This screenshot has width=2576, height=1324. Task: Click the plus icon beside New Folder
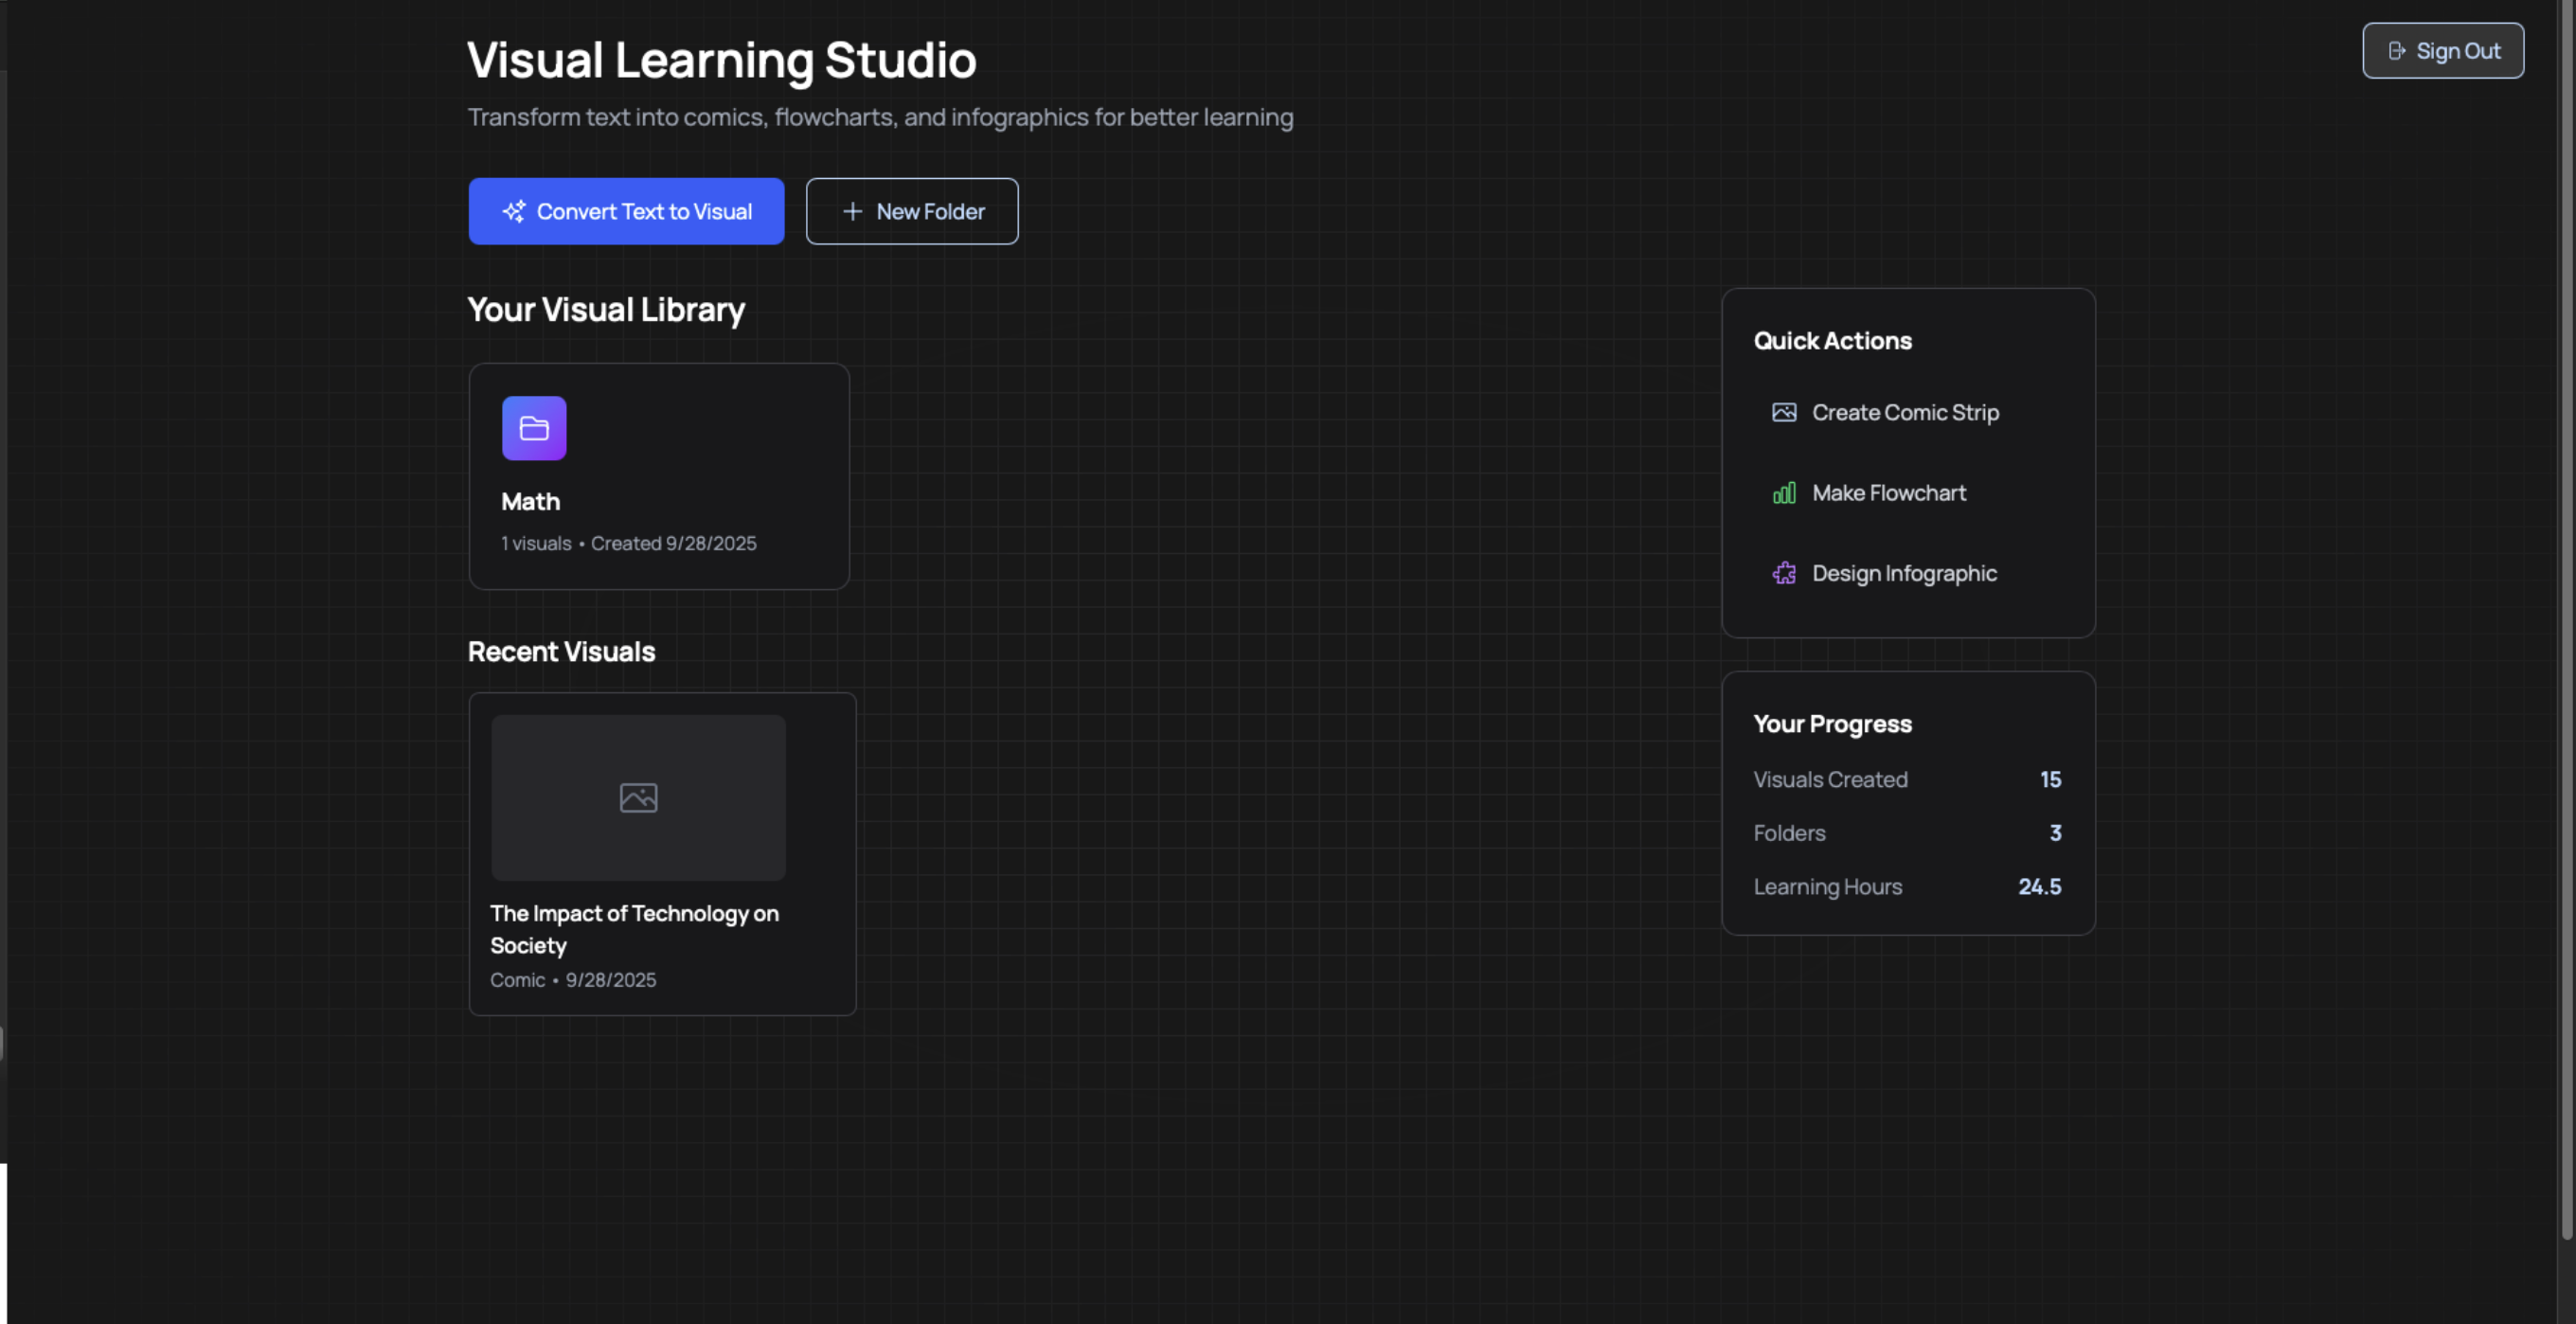(852, 211)
